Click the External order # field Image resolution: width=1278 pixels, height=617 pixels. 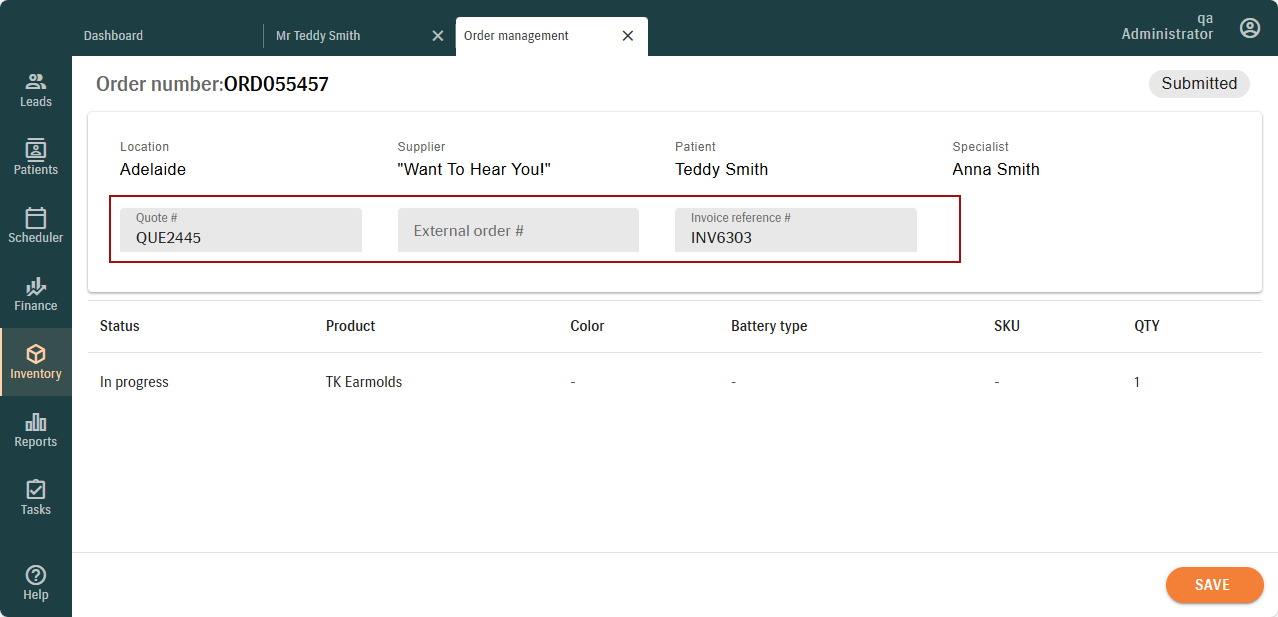tap(518, 231)
